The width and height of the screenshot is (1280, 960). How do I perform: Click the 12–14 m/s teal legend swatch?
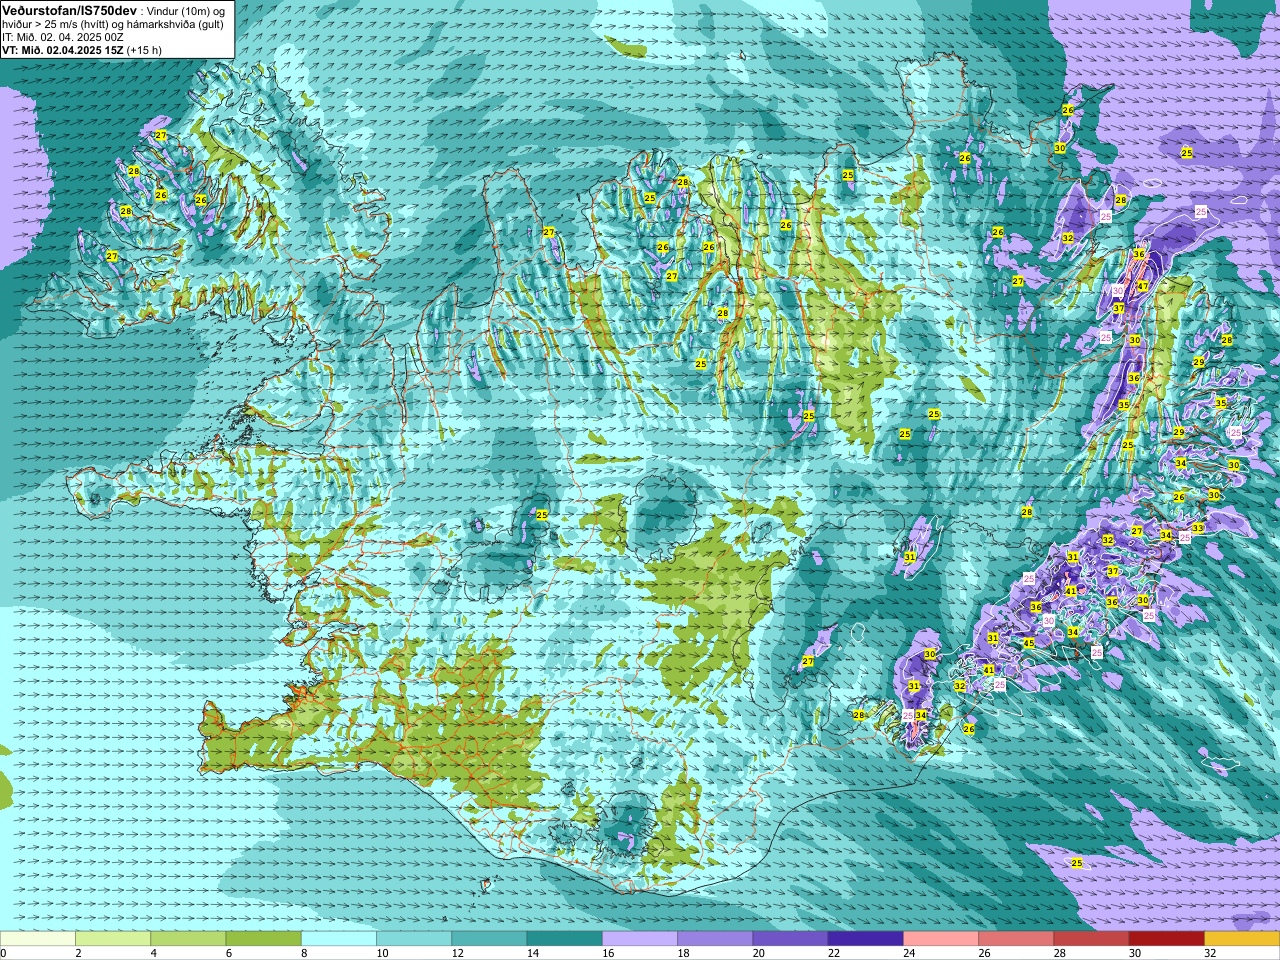point(489,939)
